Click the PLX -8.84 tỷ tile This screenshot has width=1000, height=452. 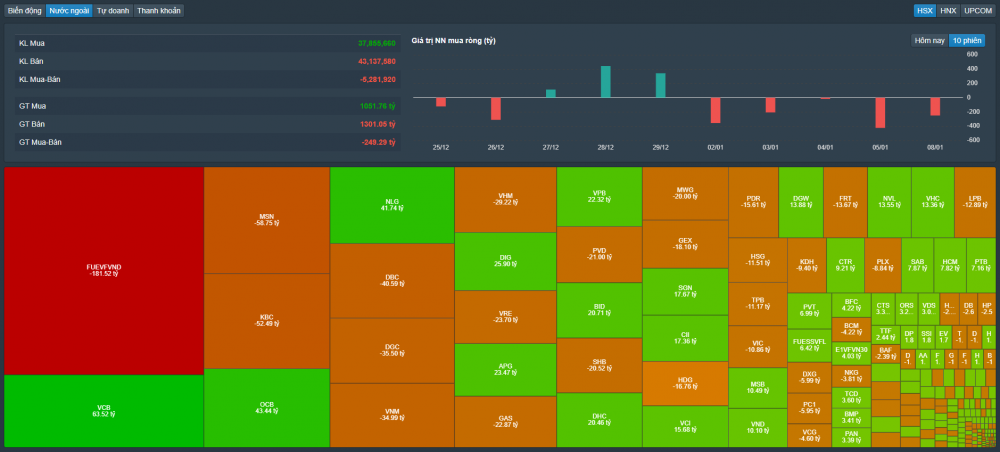tap(883, 265)
